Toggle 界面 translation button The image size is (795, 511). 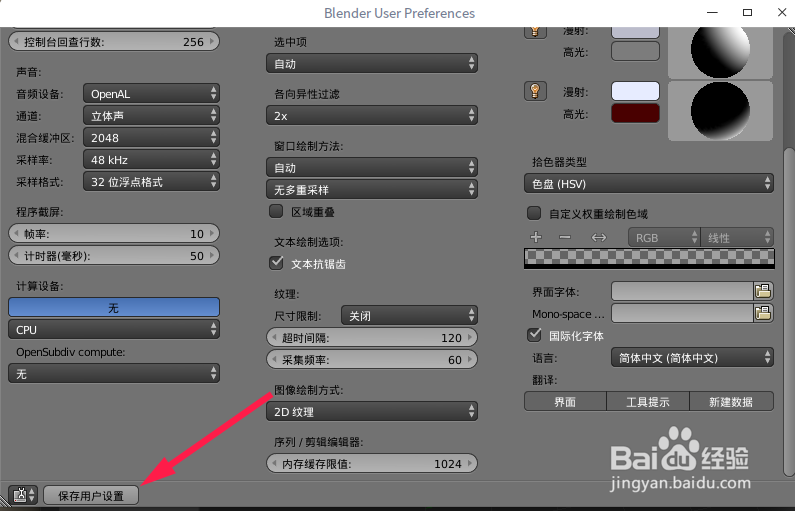(x=565, y=402)
